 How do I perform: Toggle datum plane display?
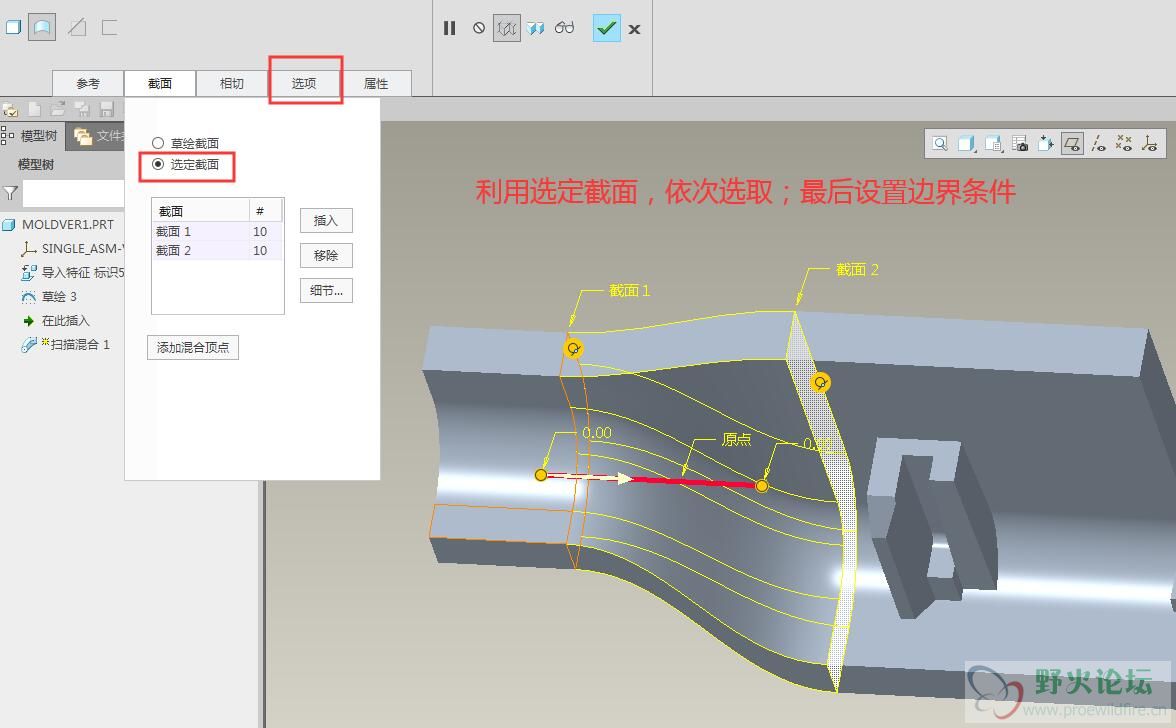coord(1072,143)
